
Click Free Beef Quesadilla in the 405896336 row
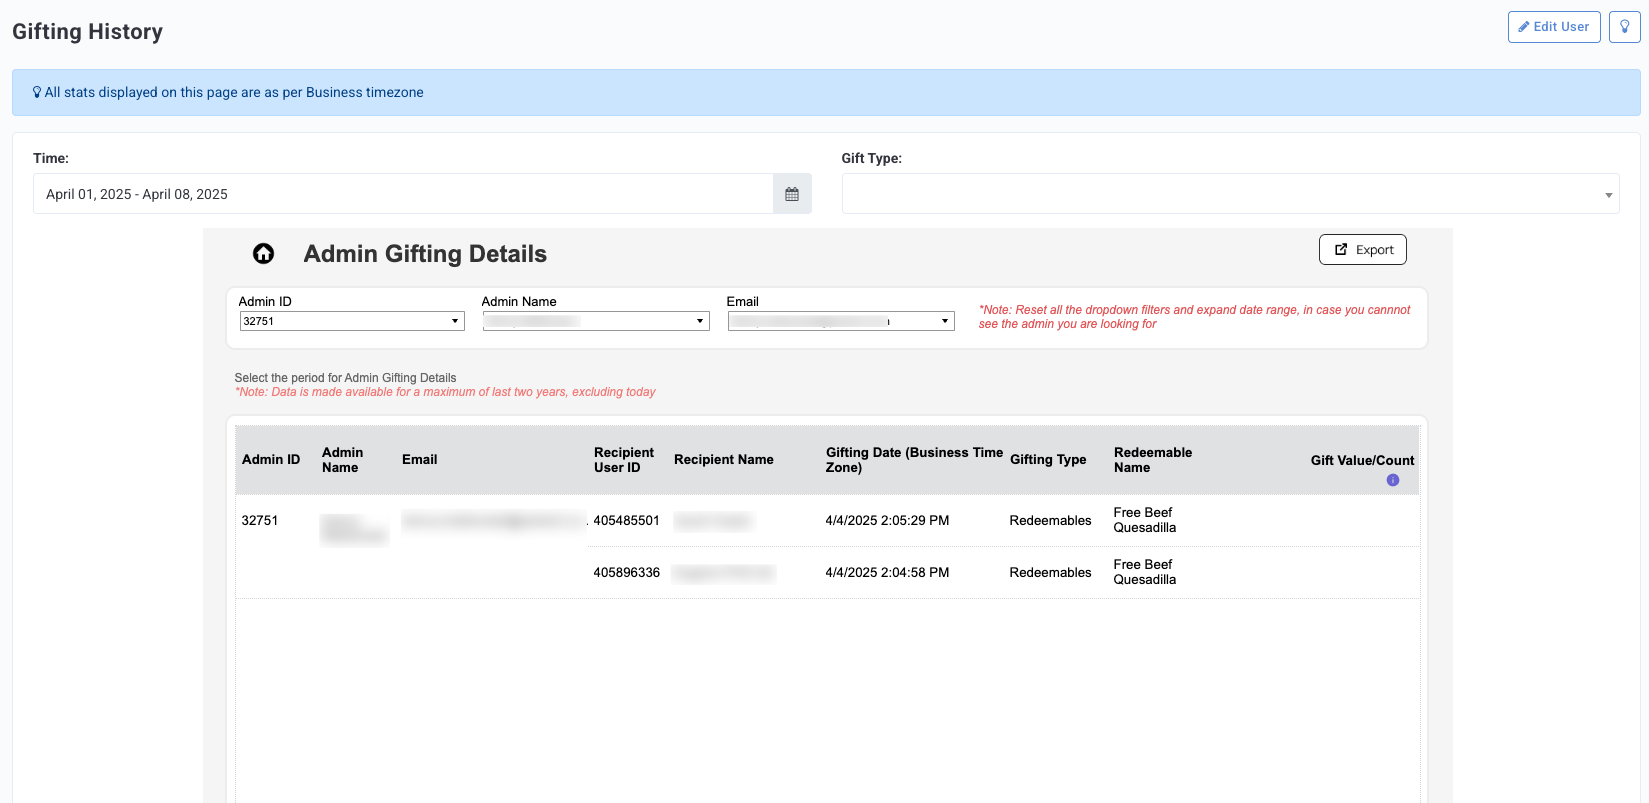(x=1145, y=572)
